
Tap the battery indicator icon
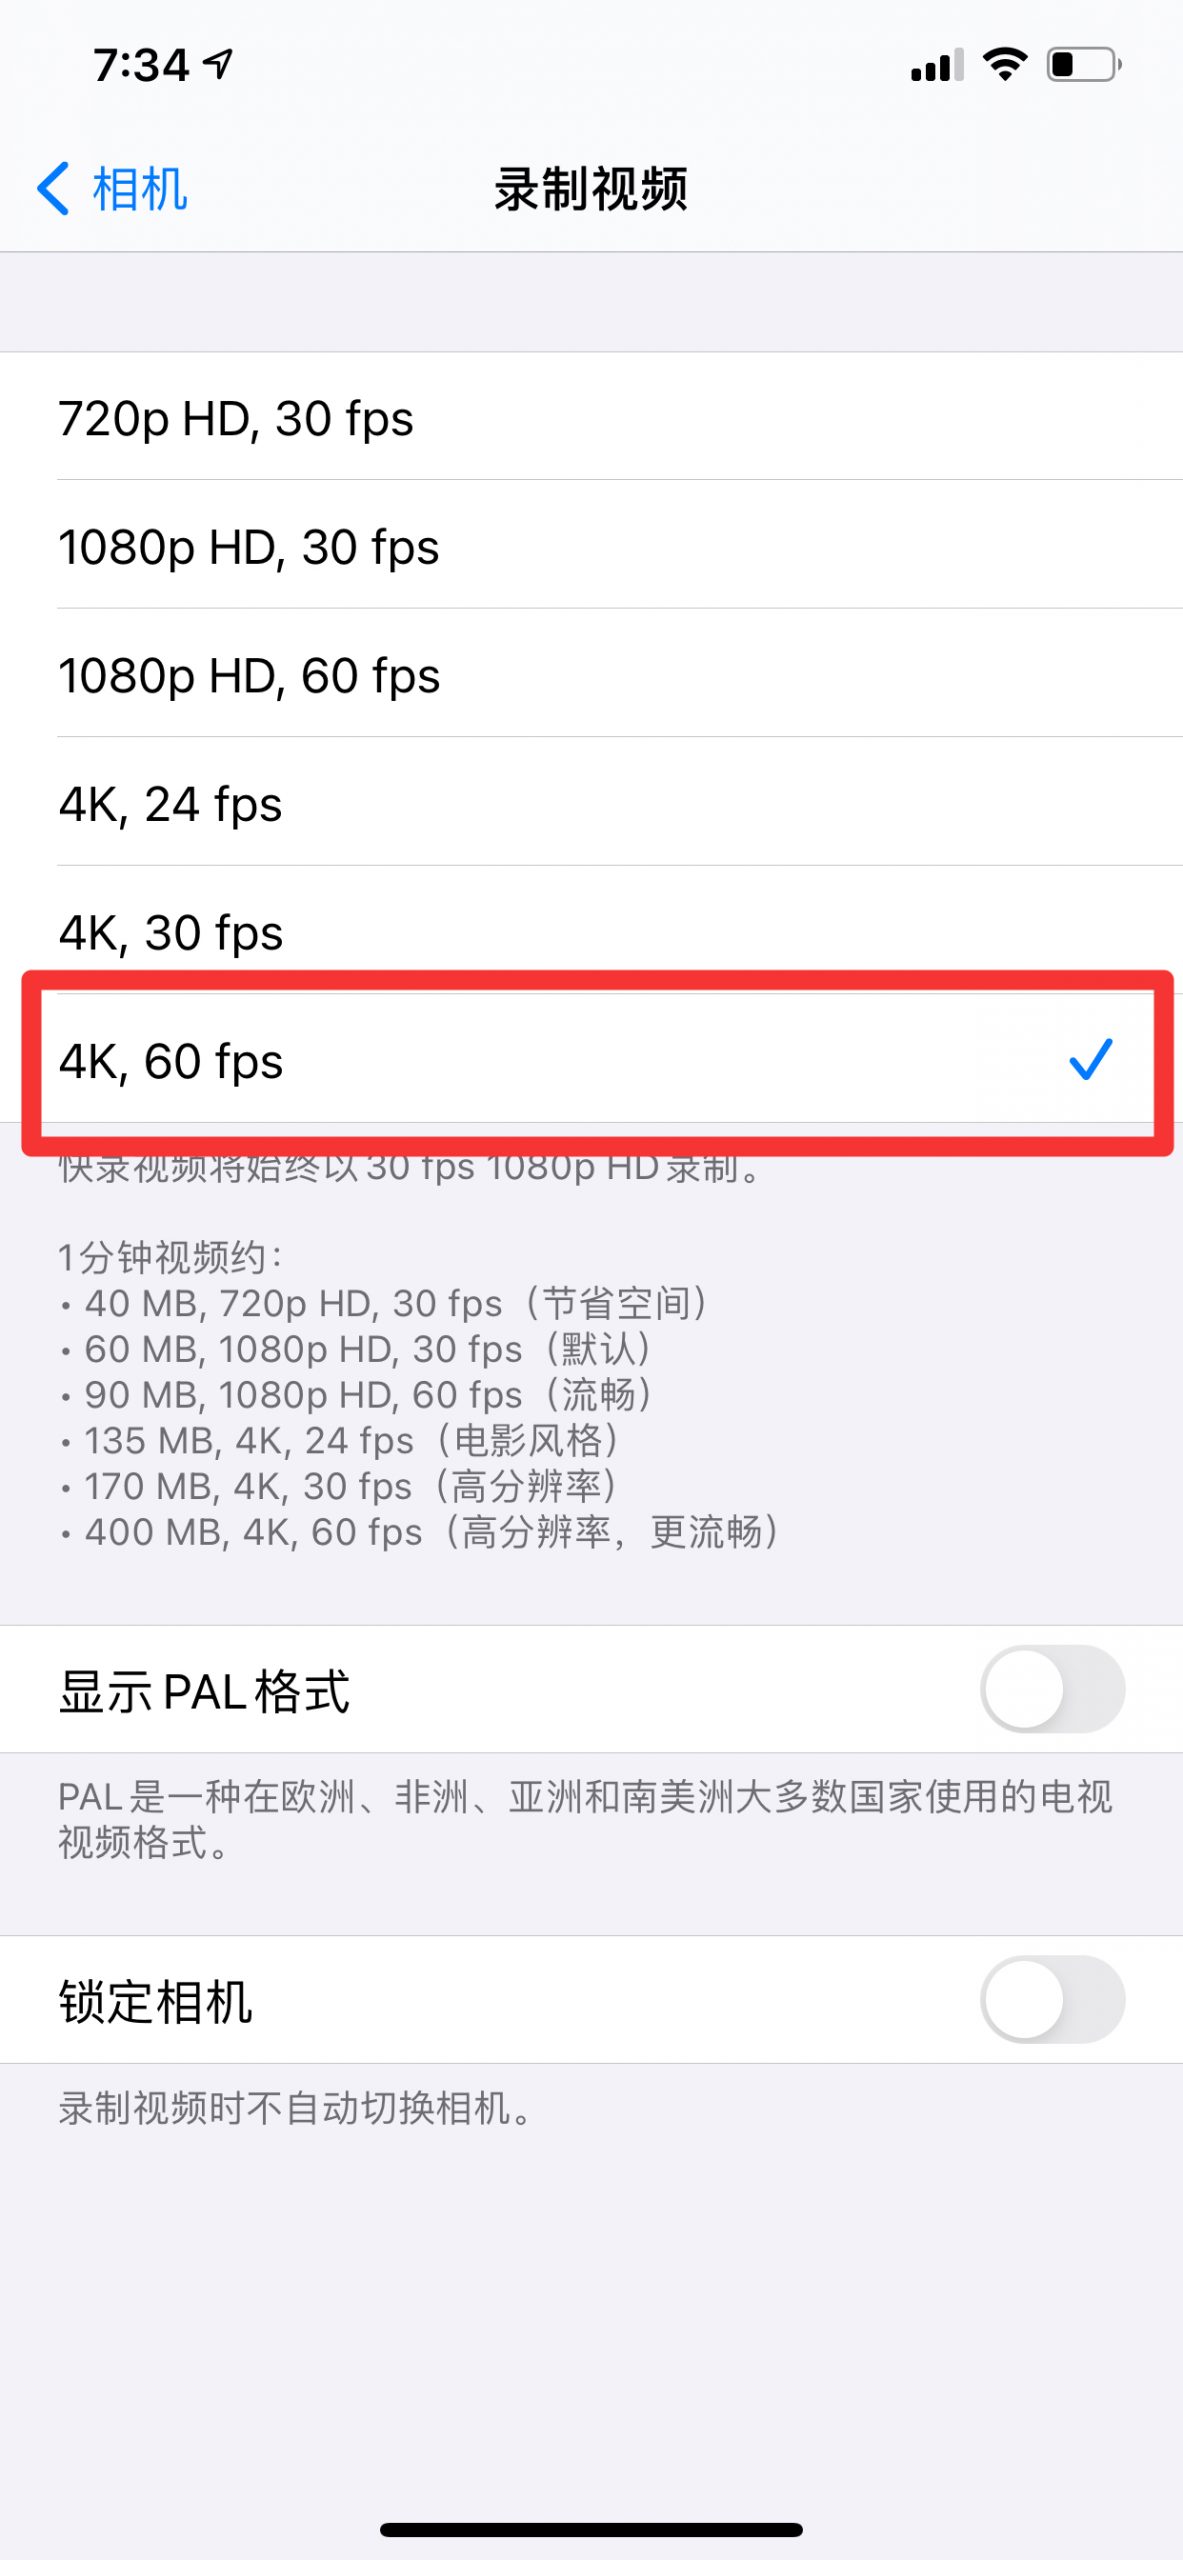[1084, 64]
